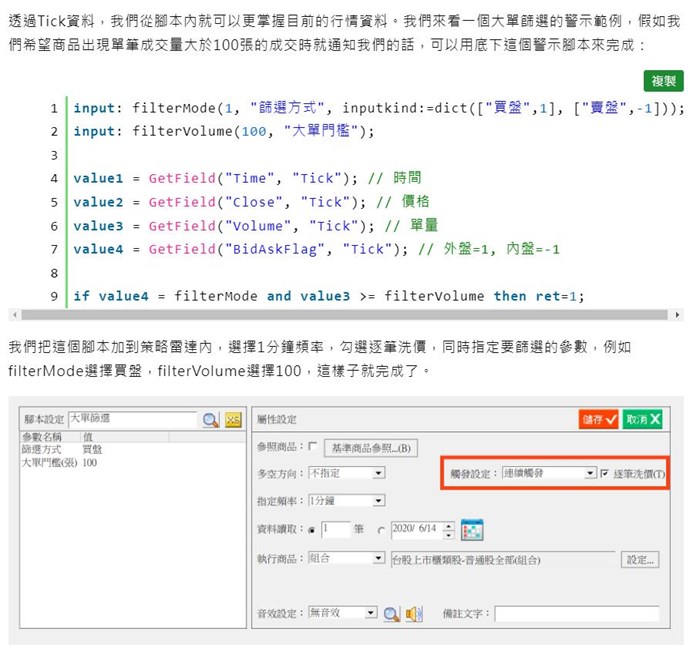This screenshot has height=645, width=690.
Task: Copy the code with 複製 button
Action: point(663,81)
